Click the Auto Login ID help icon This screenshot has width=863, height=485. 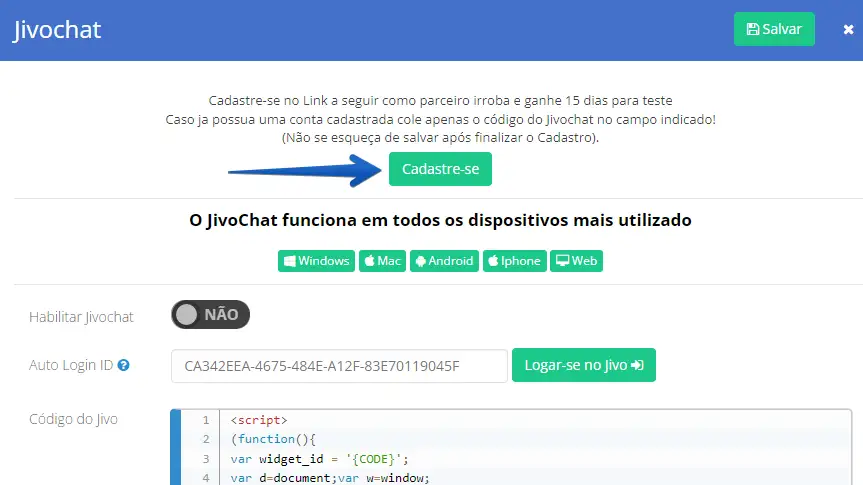[x=124, y=365]
